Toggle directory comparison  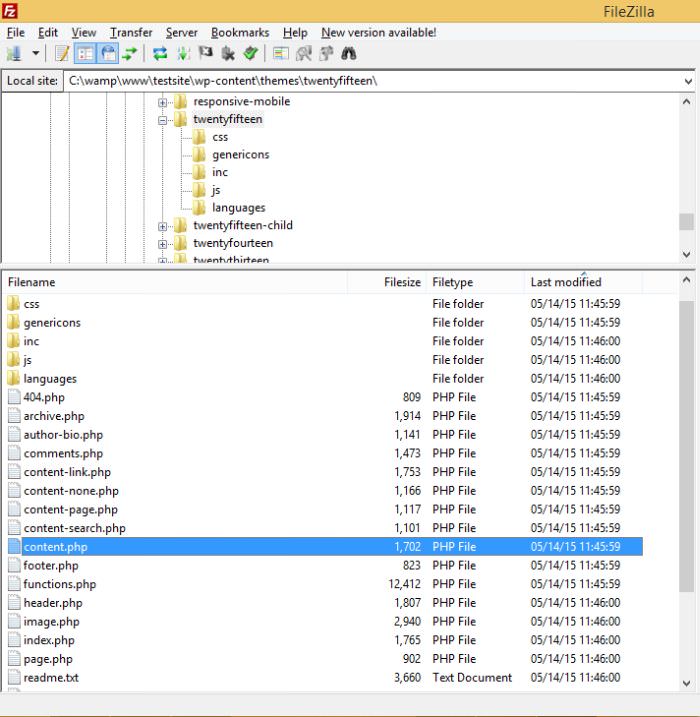304,54
